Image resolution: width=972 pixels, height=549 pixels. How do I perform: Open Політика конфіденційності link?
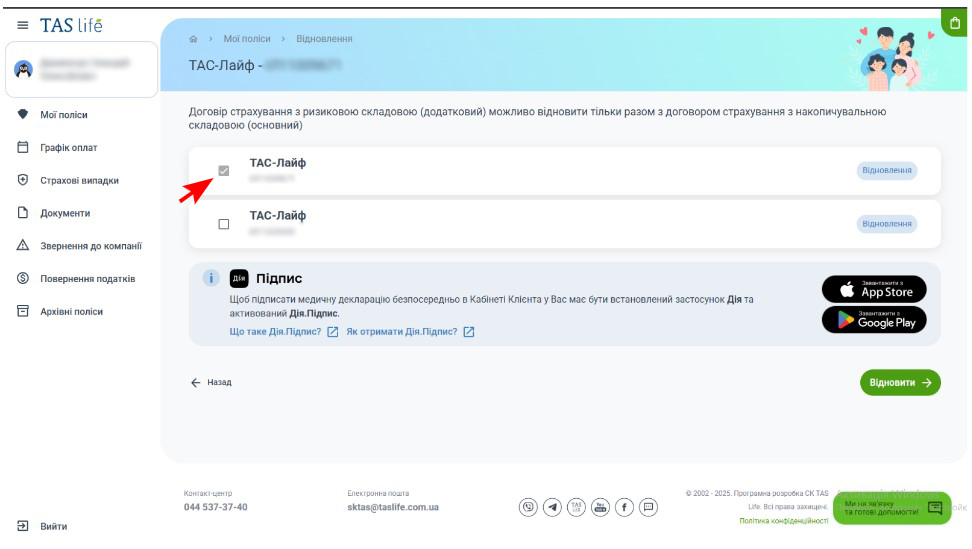tap(784, 520)
